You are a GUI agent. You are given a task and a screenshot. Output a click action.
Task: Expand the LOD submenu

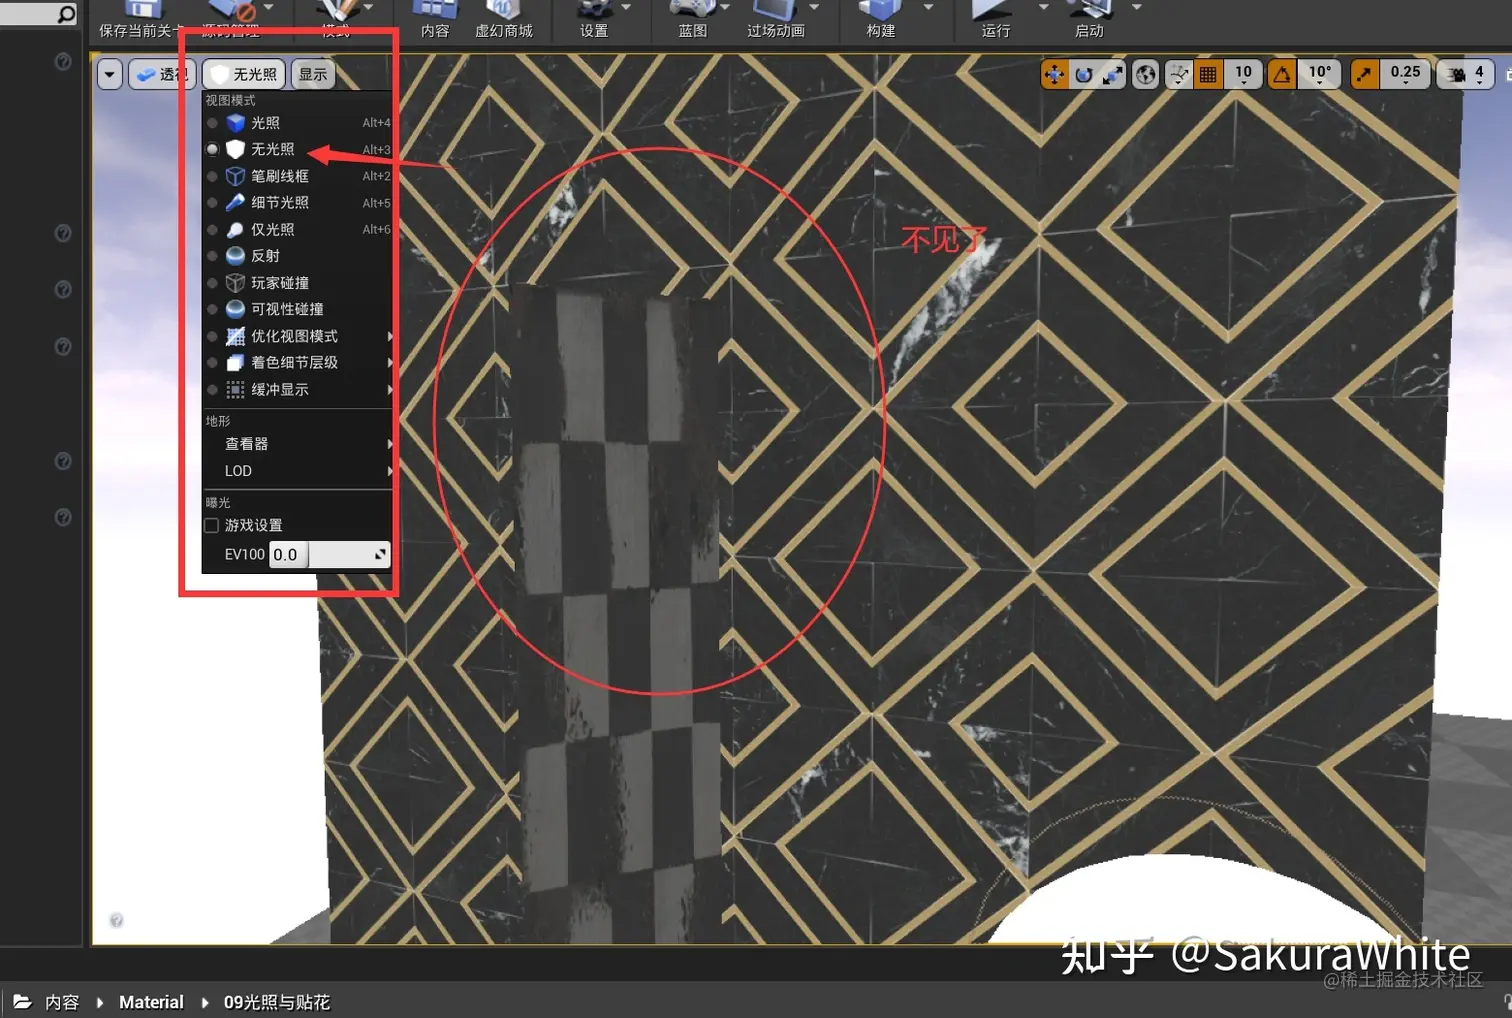tap(298, 471)
